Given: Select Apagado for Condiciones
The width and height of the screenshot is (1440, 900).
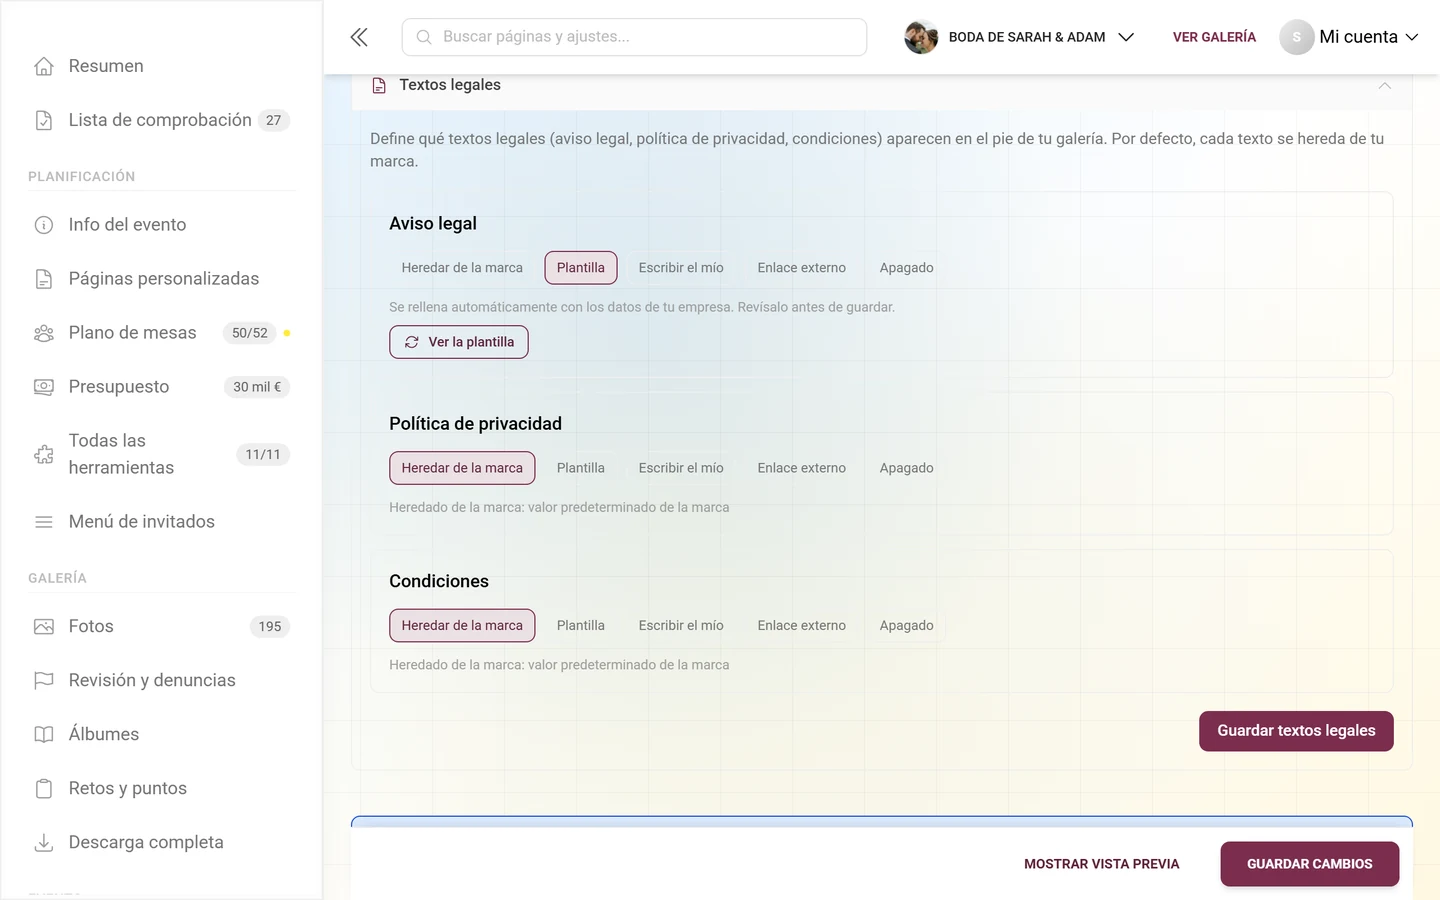Looking at the screenshot, I should tap(907, 626).
